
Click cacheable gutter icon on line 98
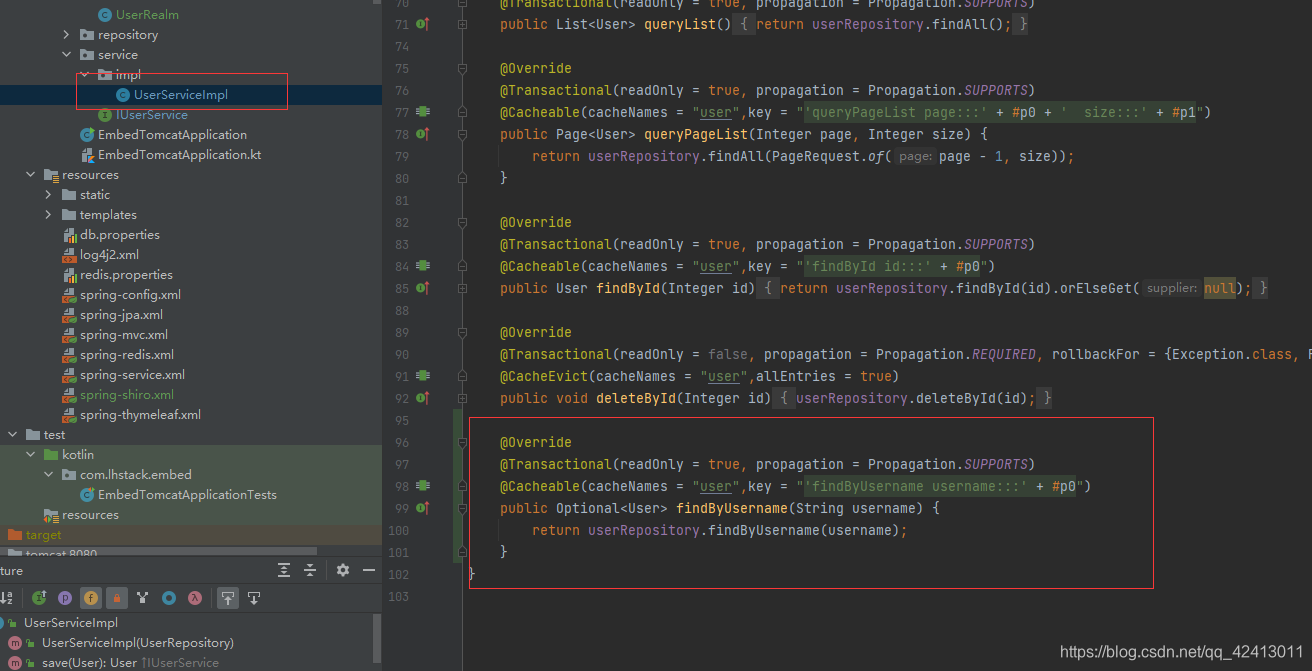(x=423, y=486)
